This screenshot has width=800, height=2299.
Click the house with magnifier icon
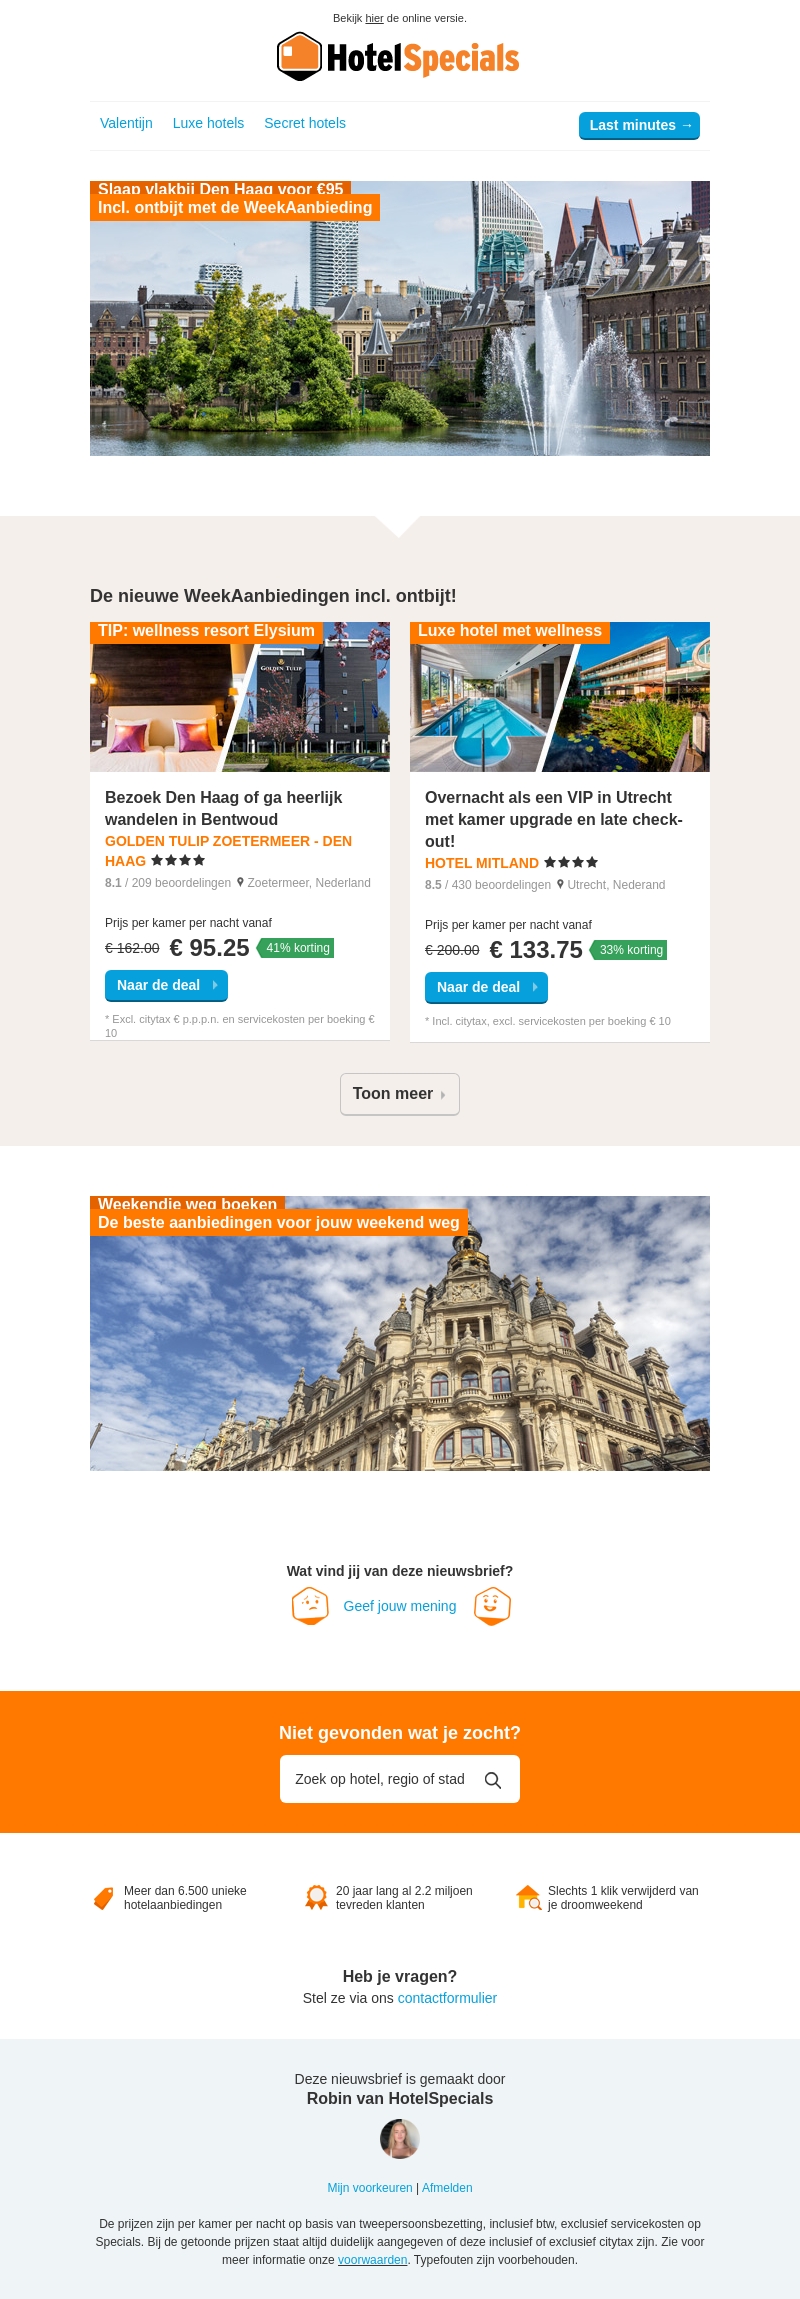[x=528, y=1897]
